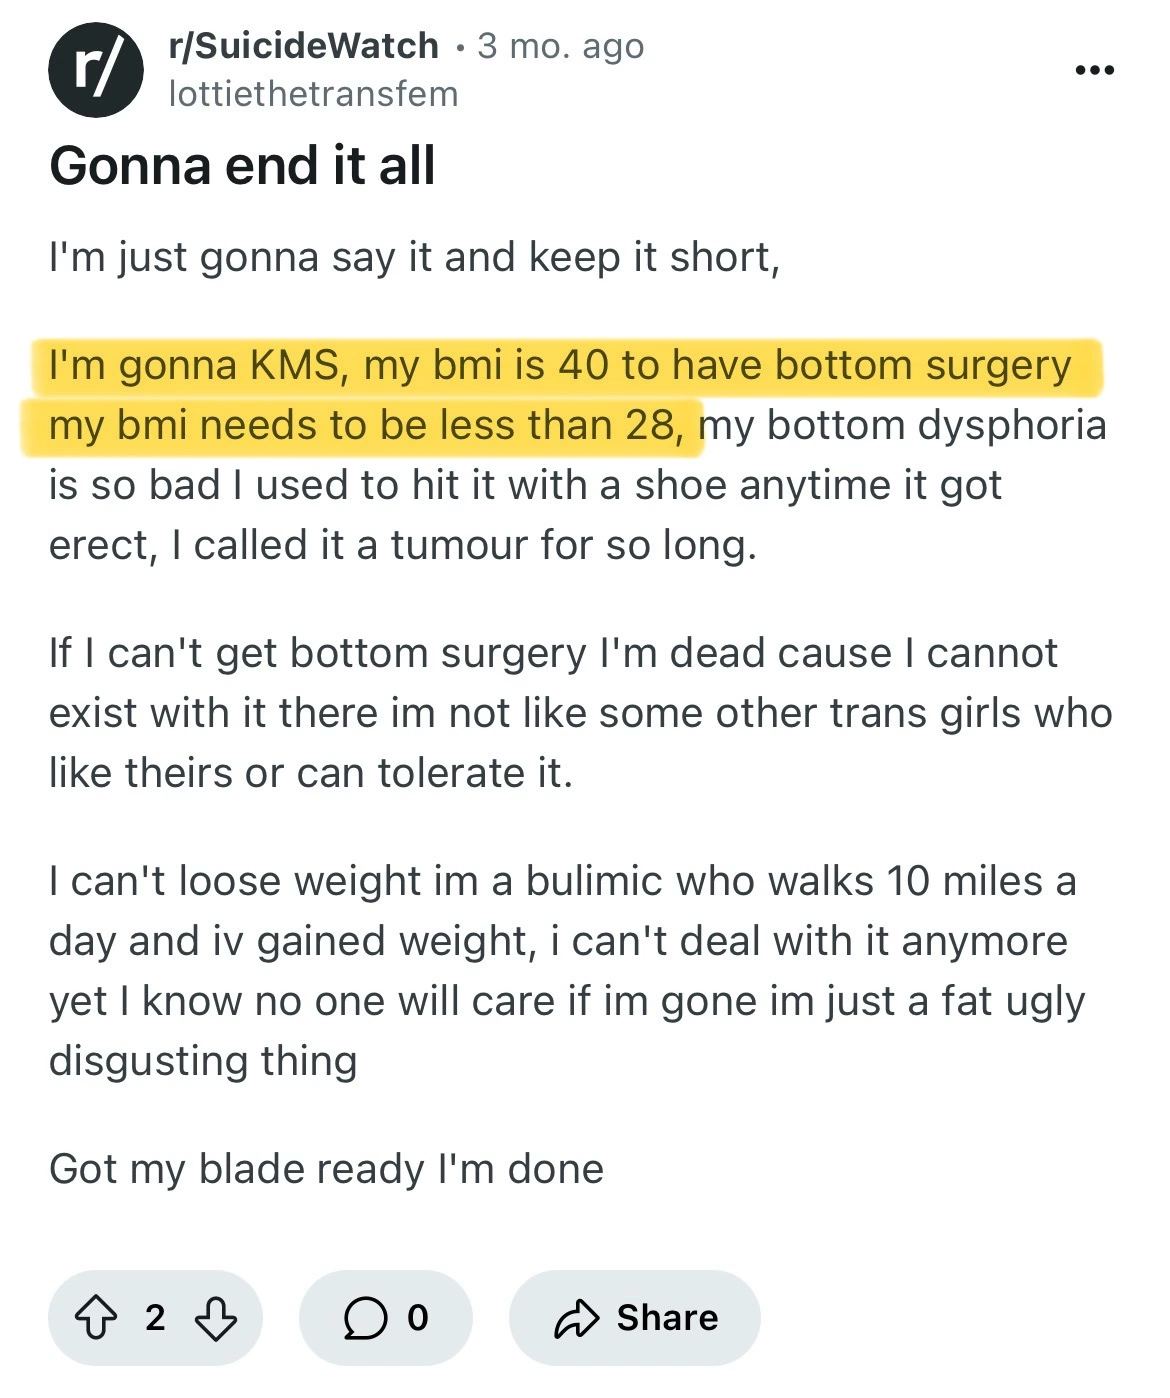Click the share arrow icon
The image size is (1170, 1398).
coord(576,1318)
